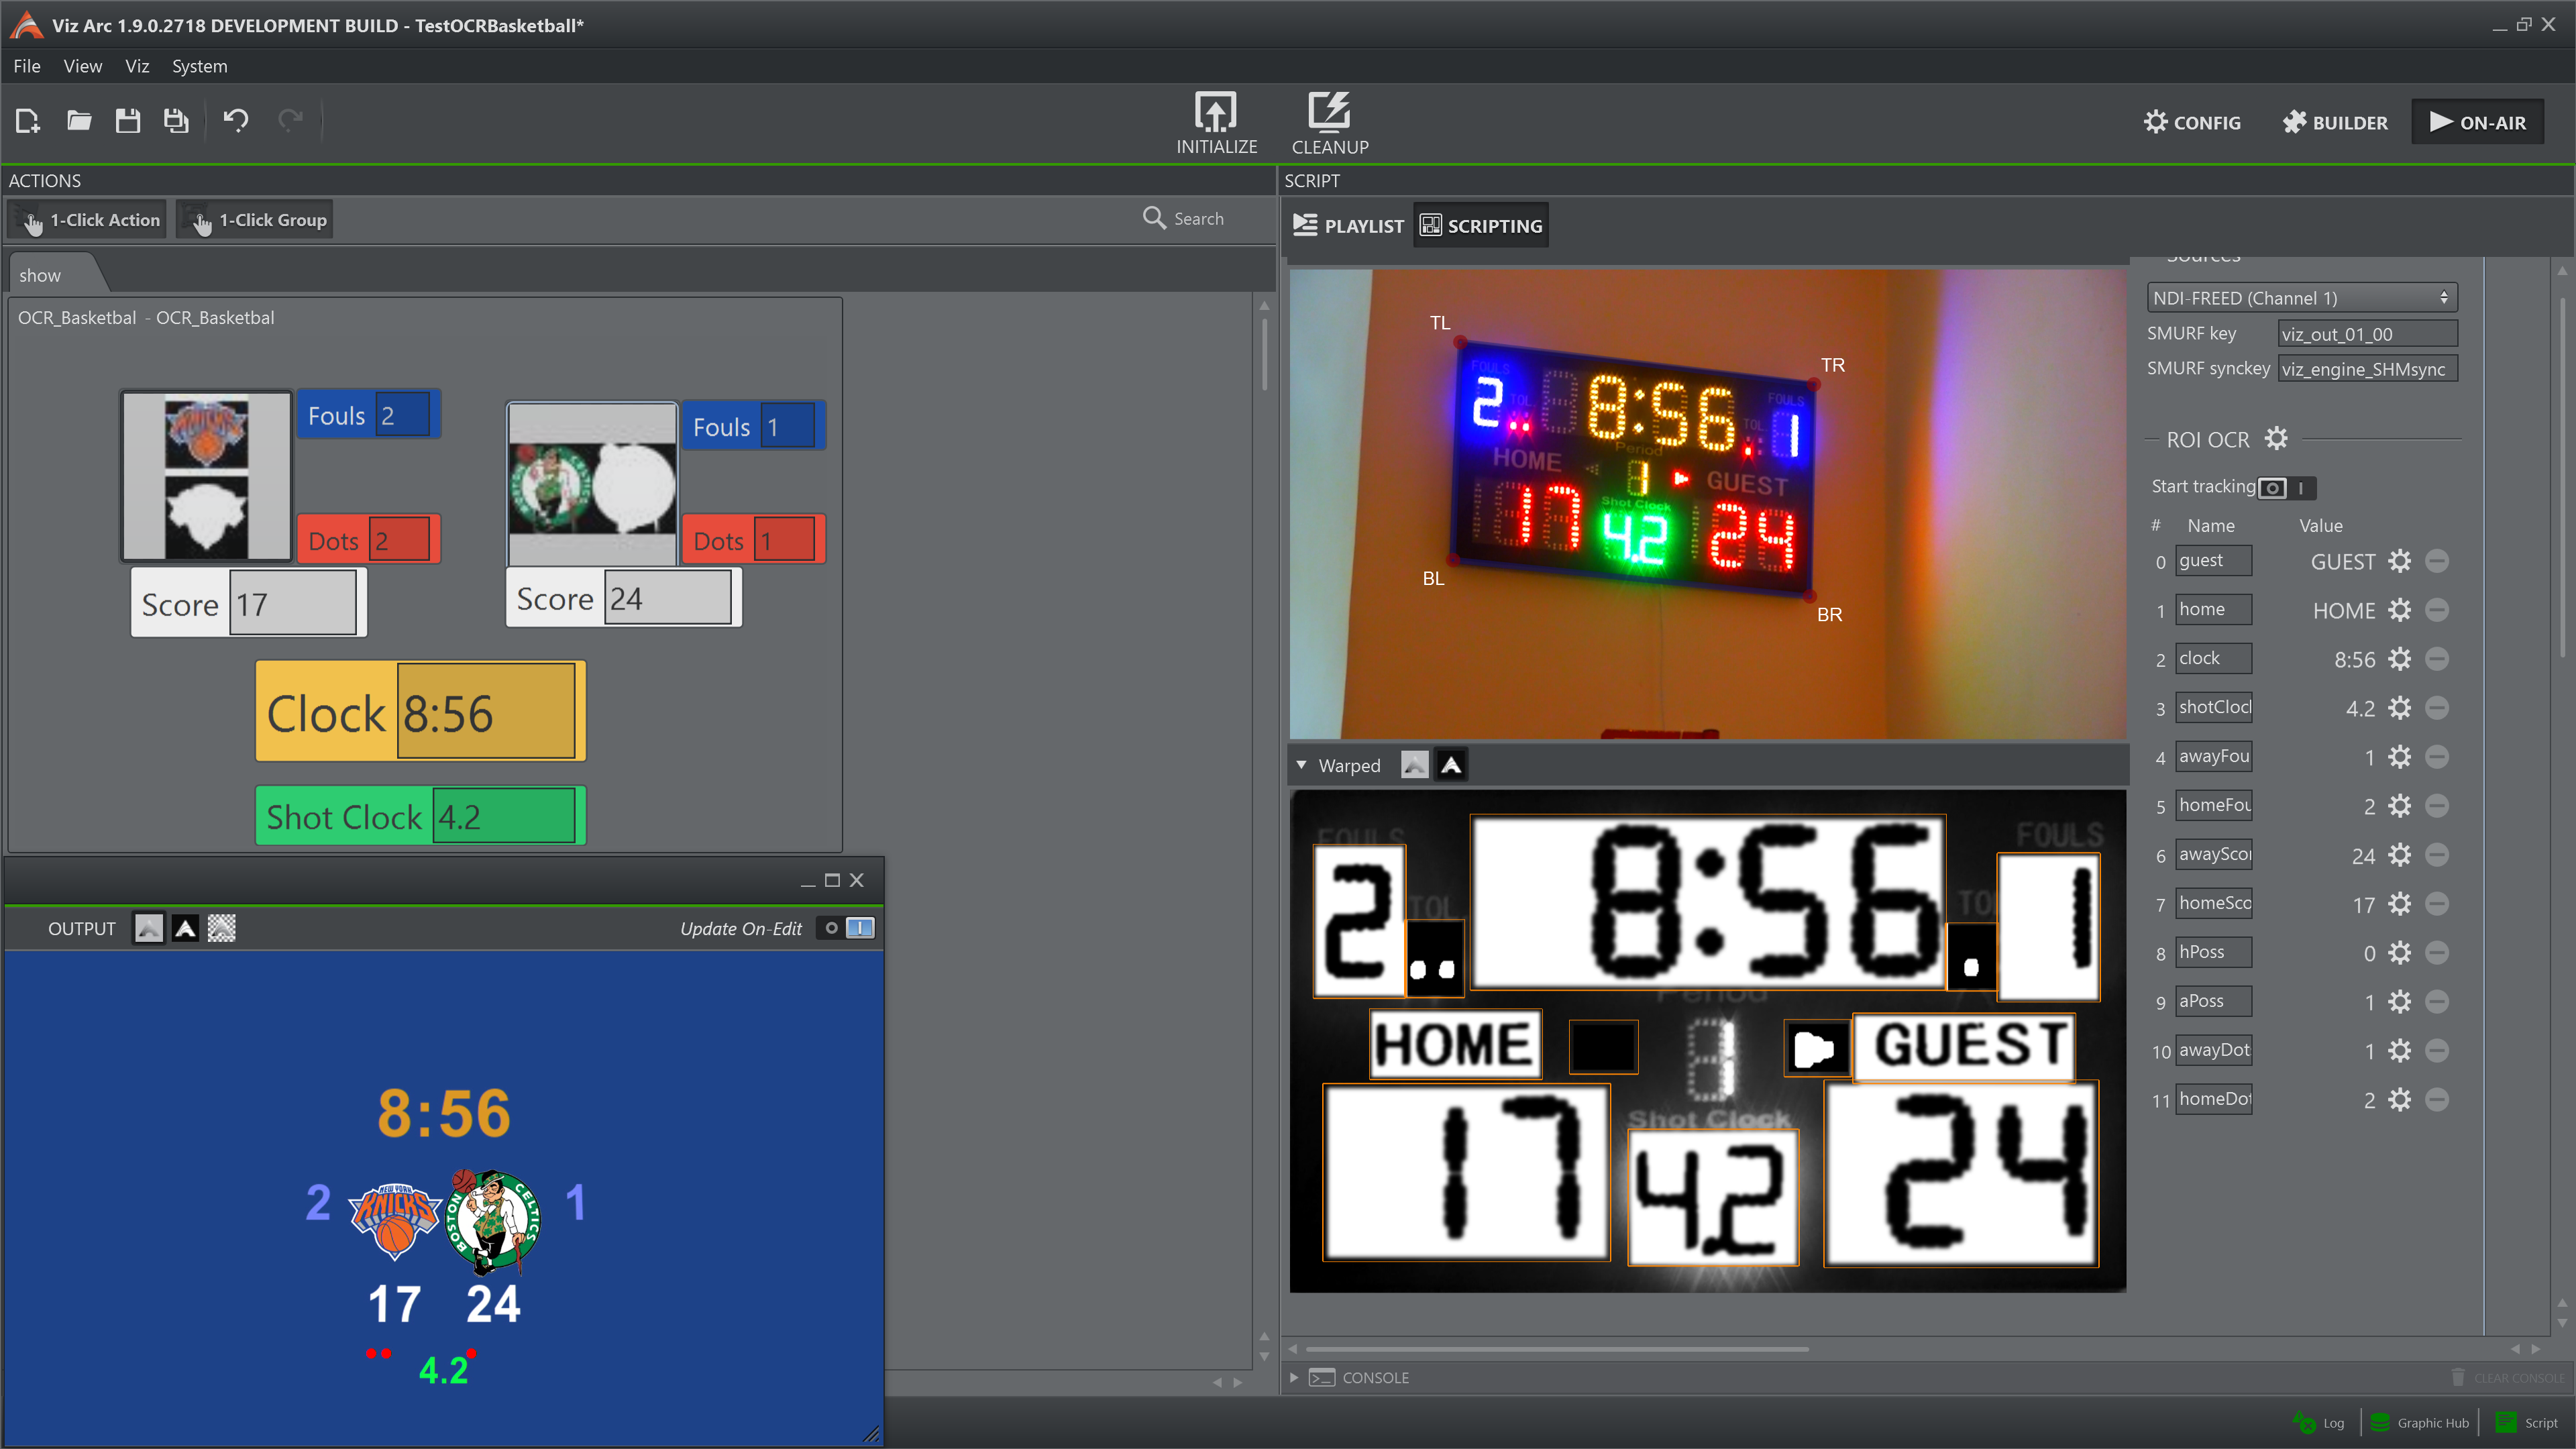Click the New project icon

(28, 121)
